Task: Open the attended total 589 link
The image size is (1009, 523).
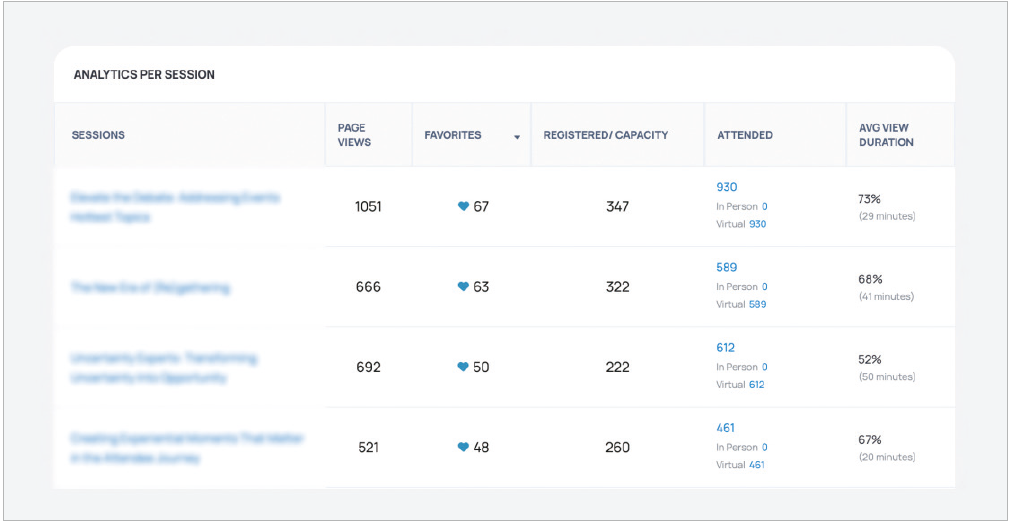Action: click(x=726, y=267)
